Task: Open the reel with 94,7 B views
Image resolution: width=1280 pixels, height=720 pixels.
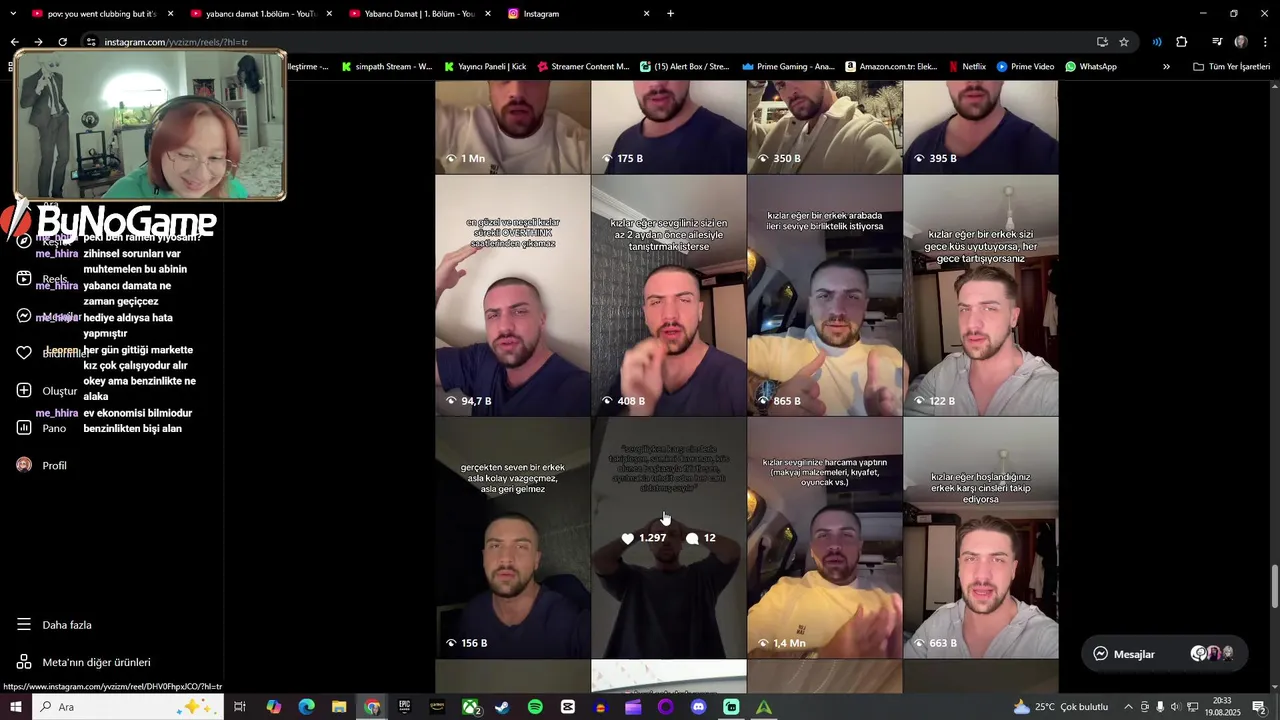Action: pos(512,295)
